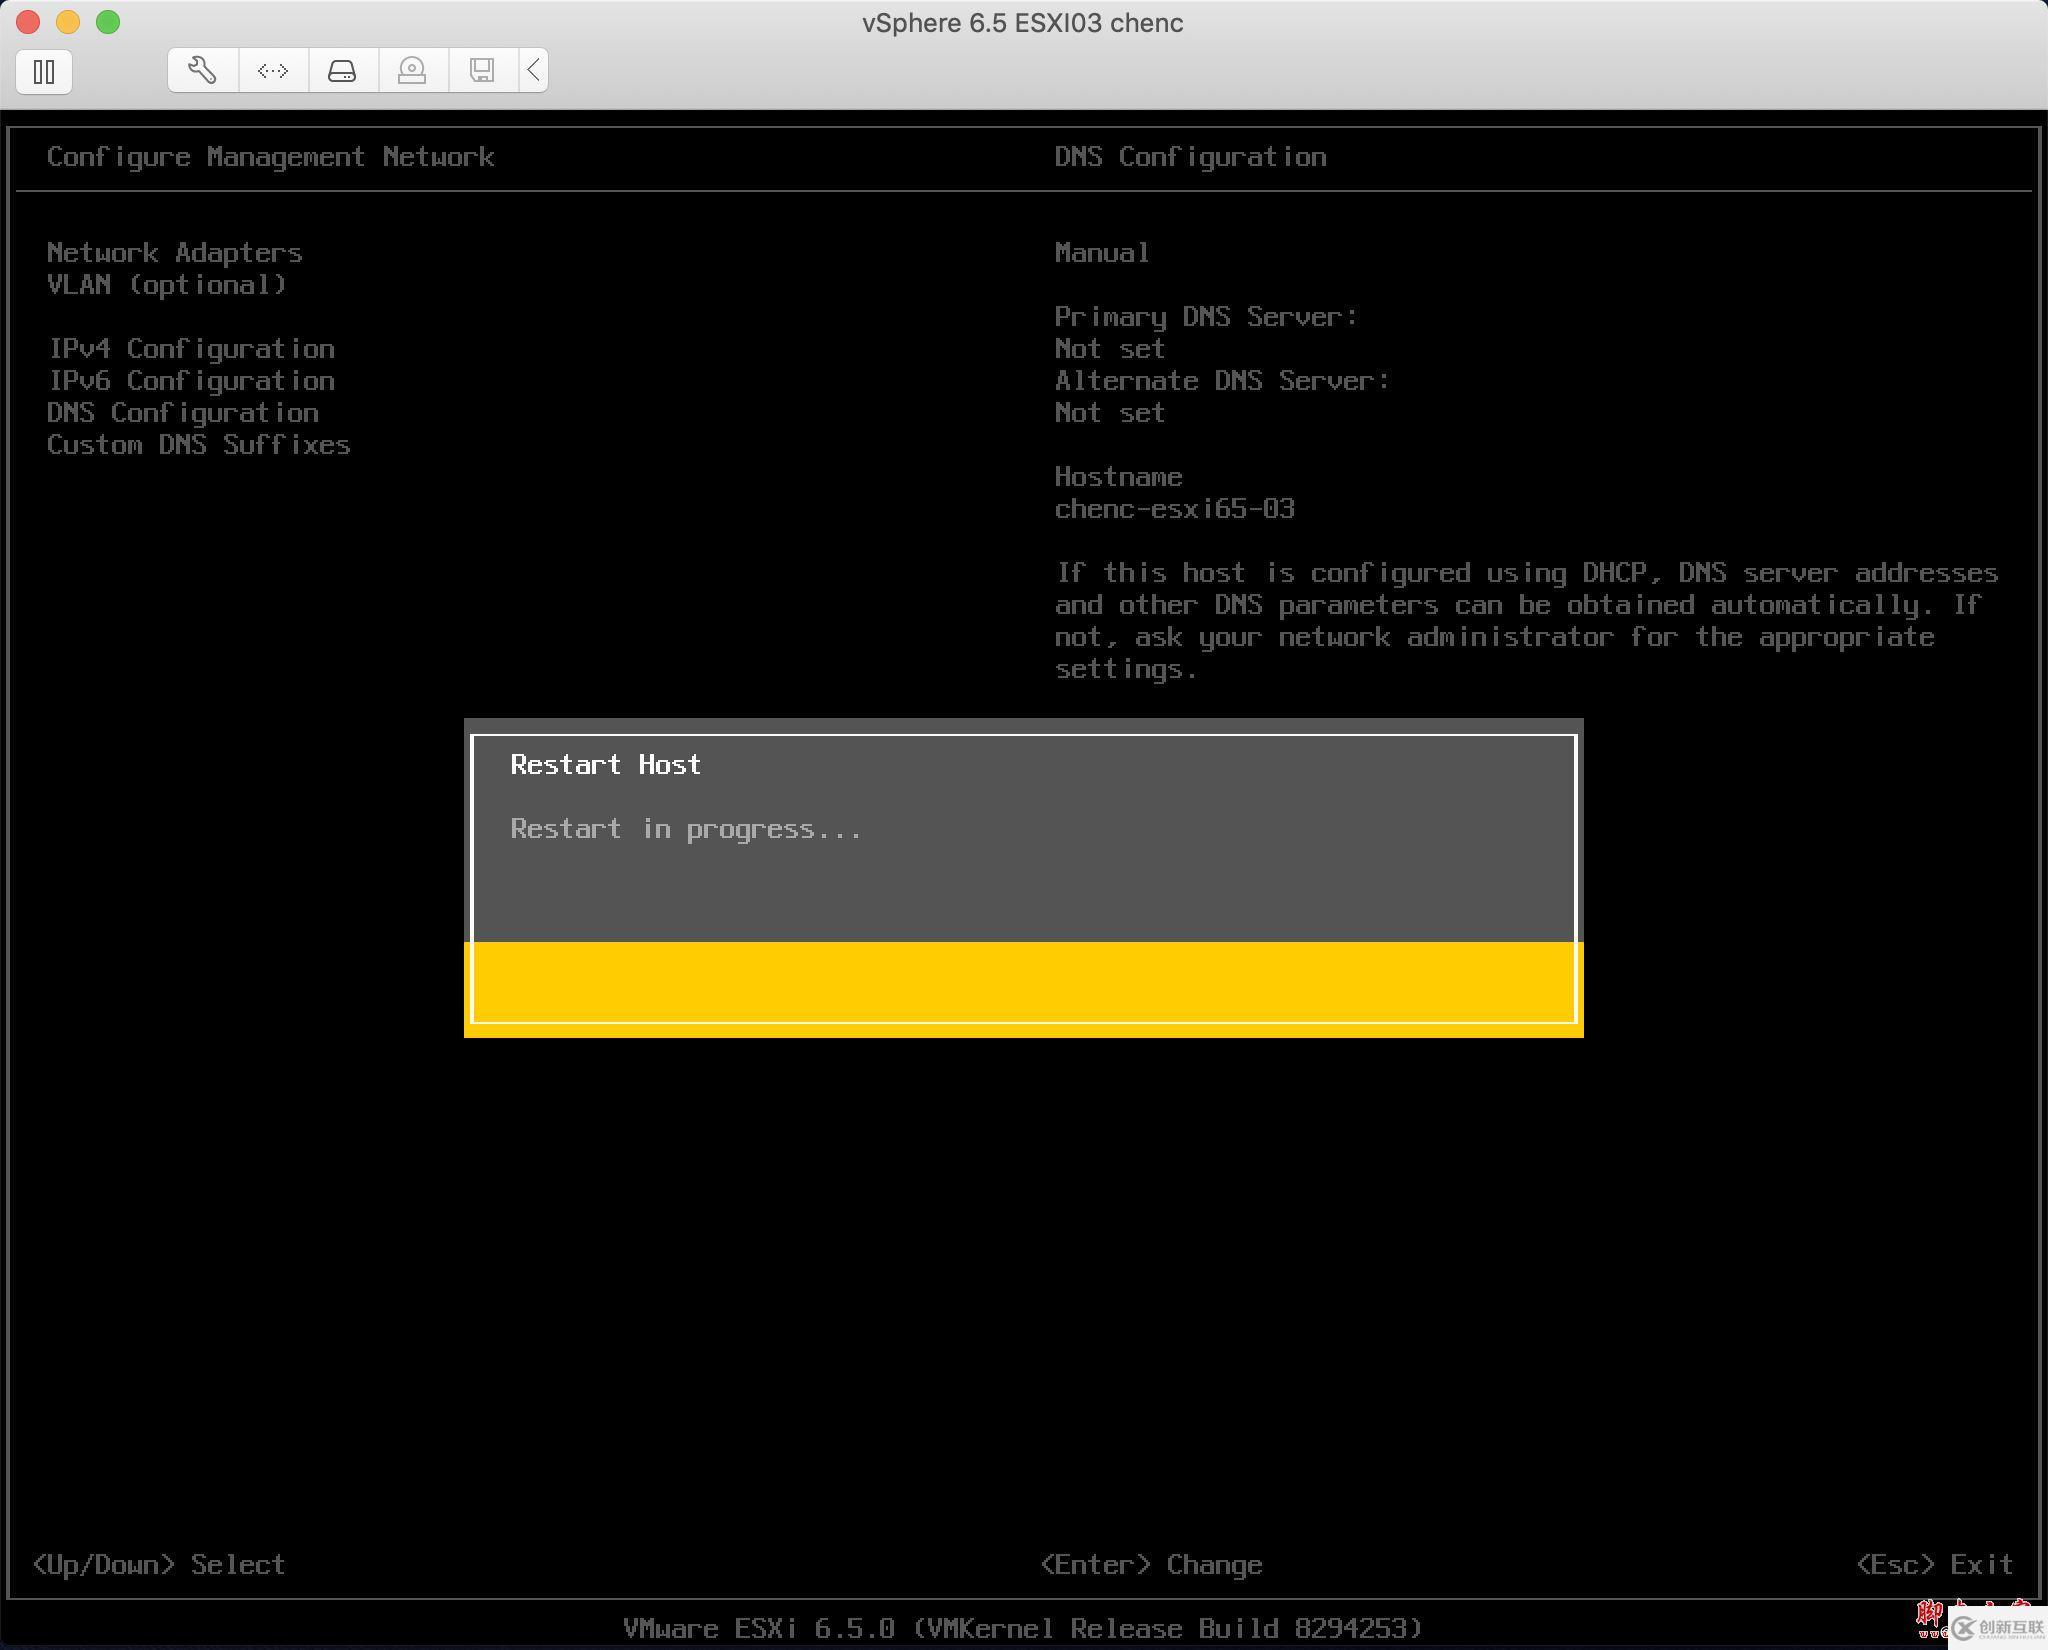
Task: Collapse the toolbar using the chevron
Action: coord(533,70)
